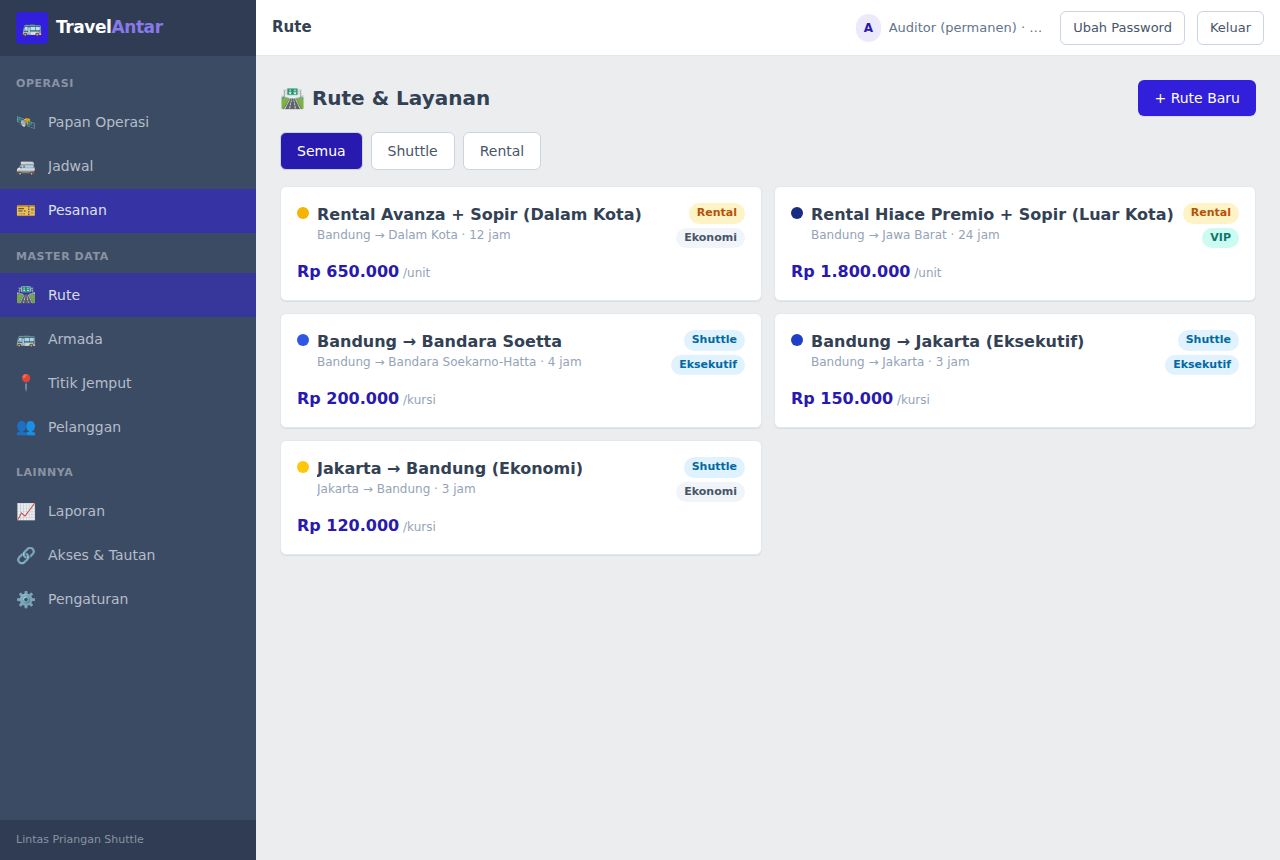
Task: Click the Jadwal van icon
Action: (x=26, y=166)
